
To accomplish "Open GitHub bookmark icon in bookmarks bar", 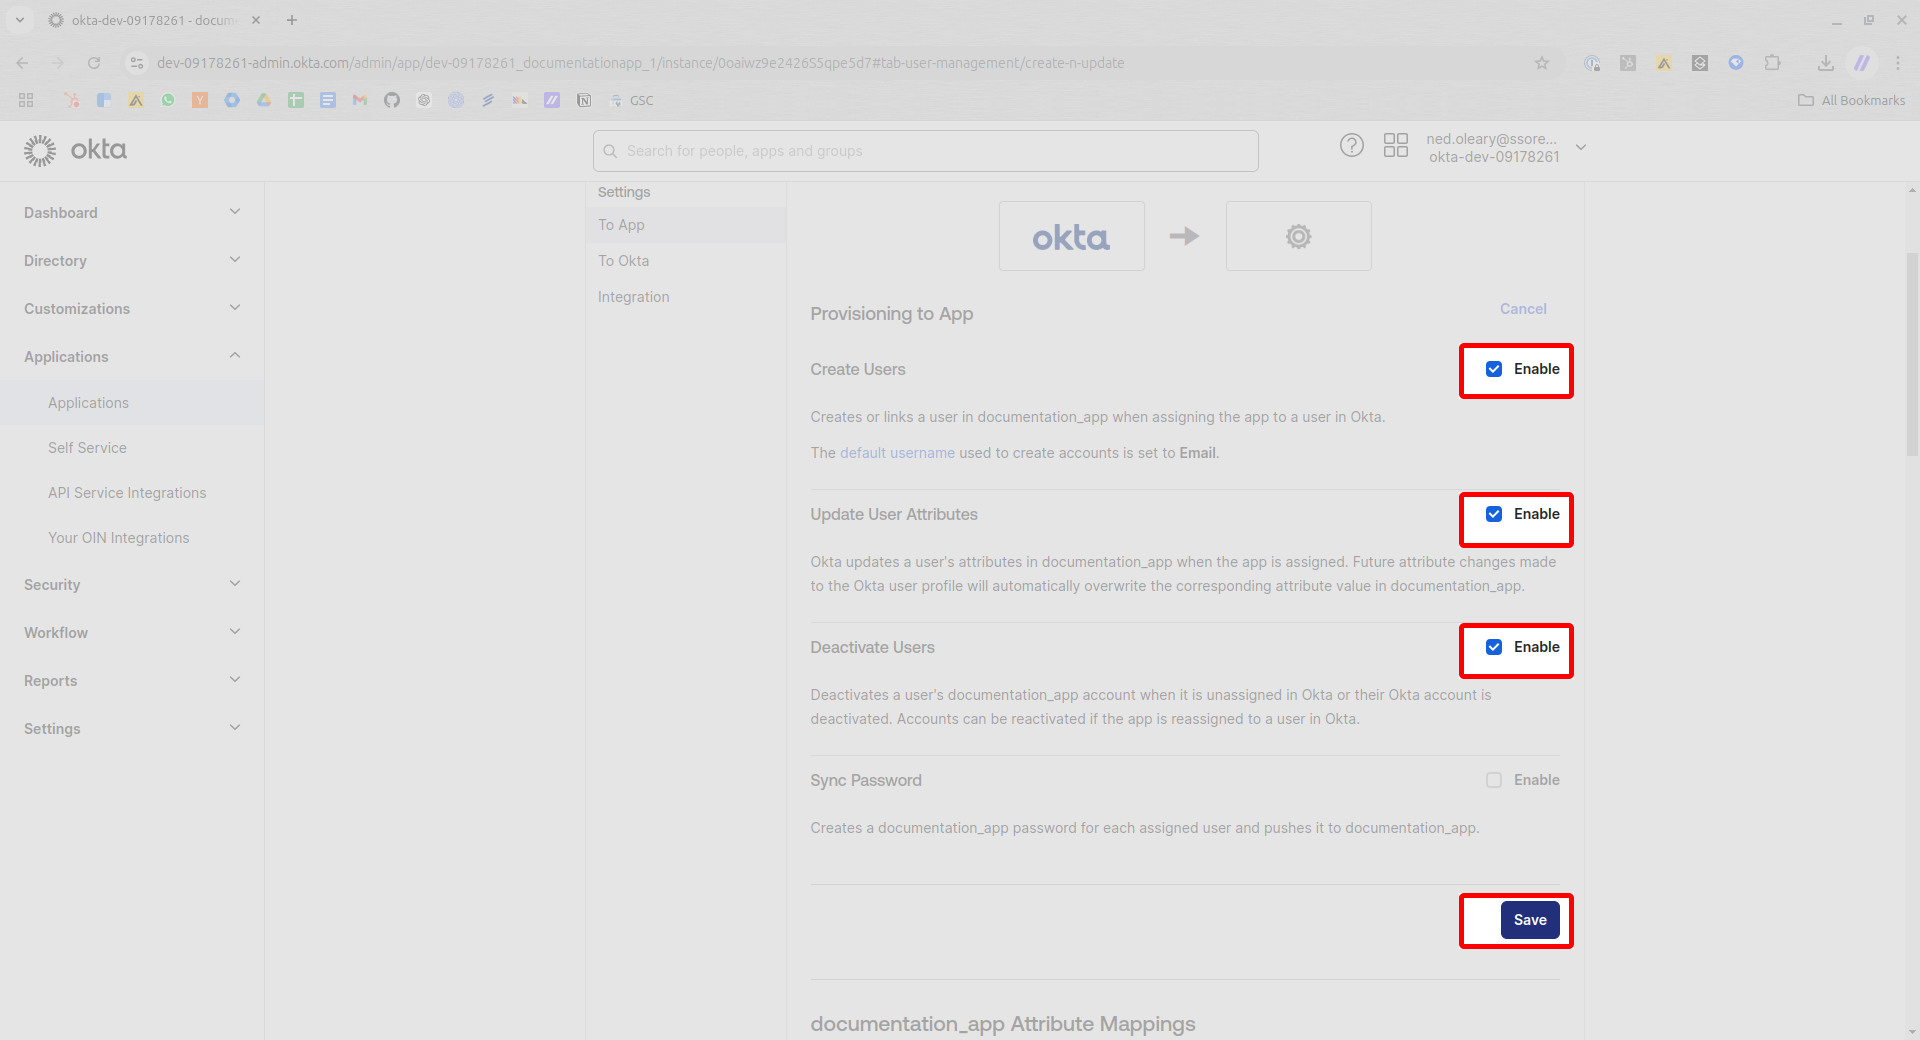I will (392, 100).
